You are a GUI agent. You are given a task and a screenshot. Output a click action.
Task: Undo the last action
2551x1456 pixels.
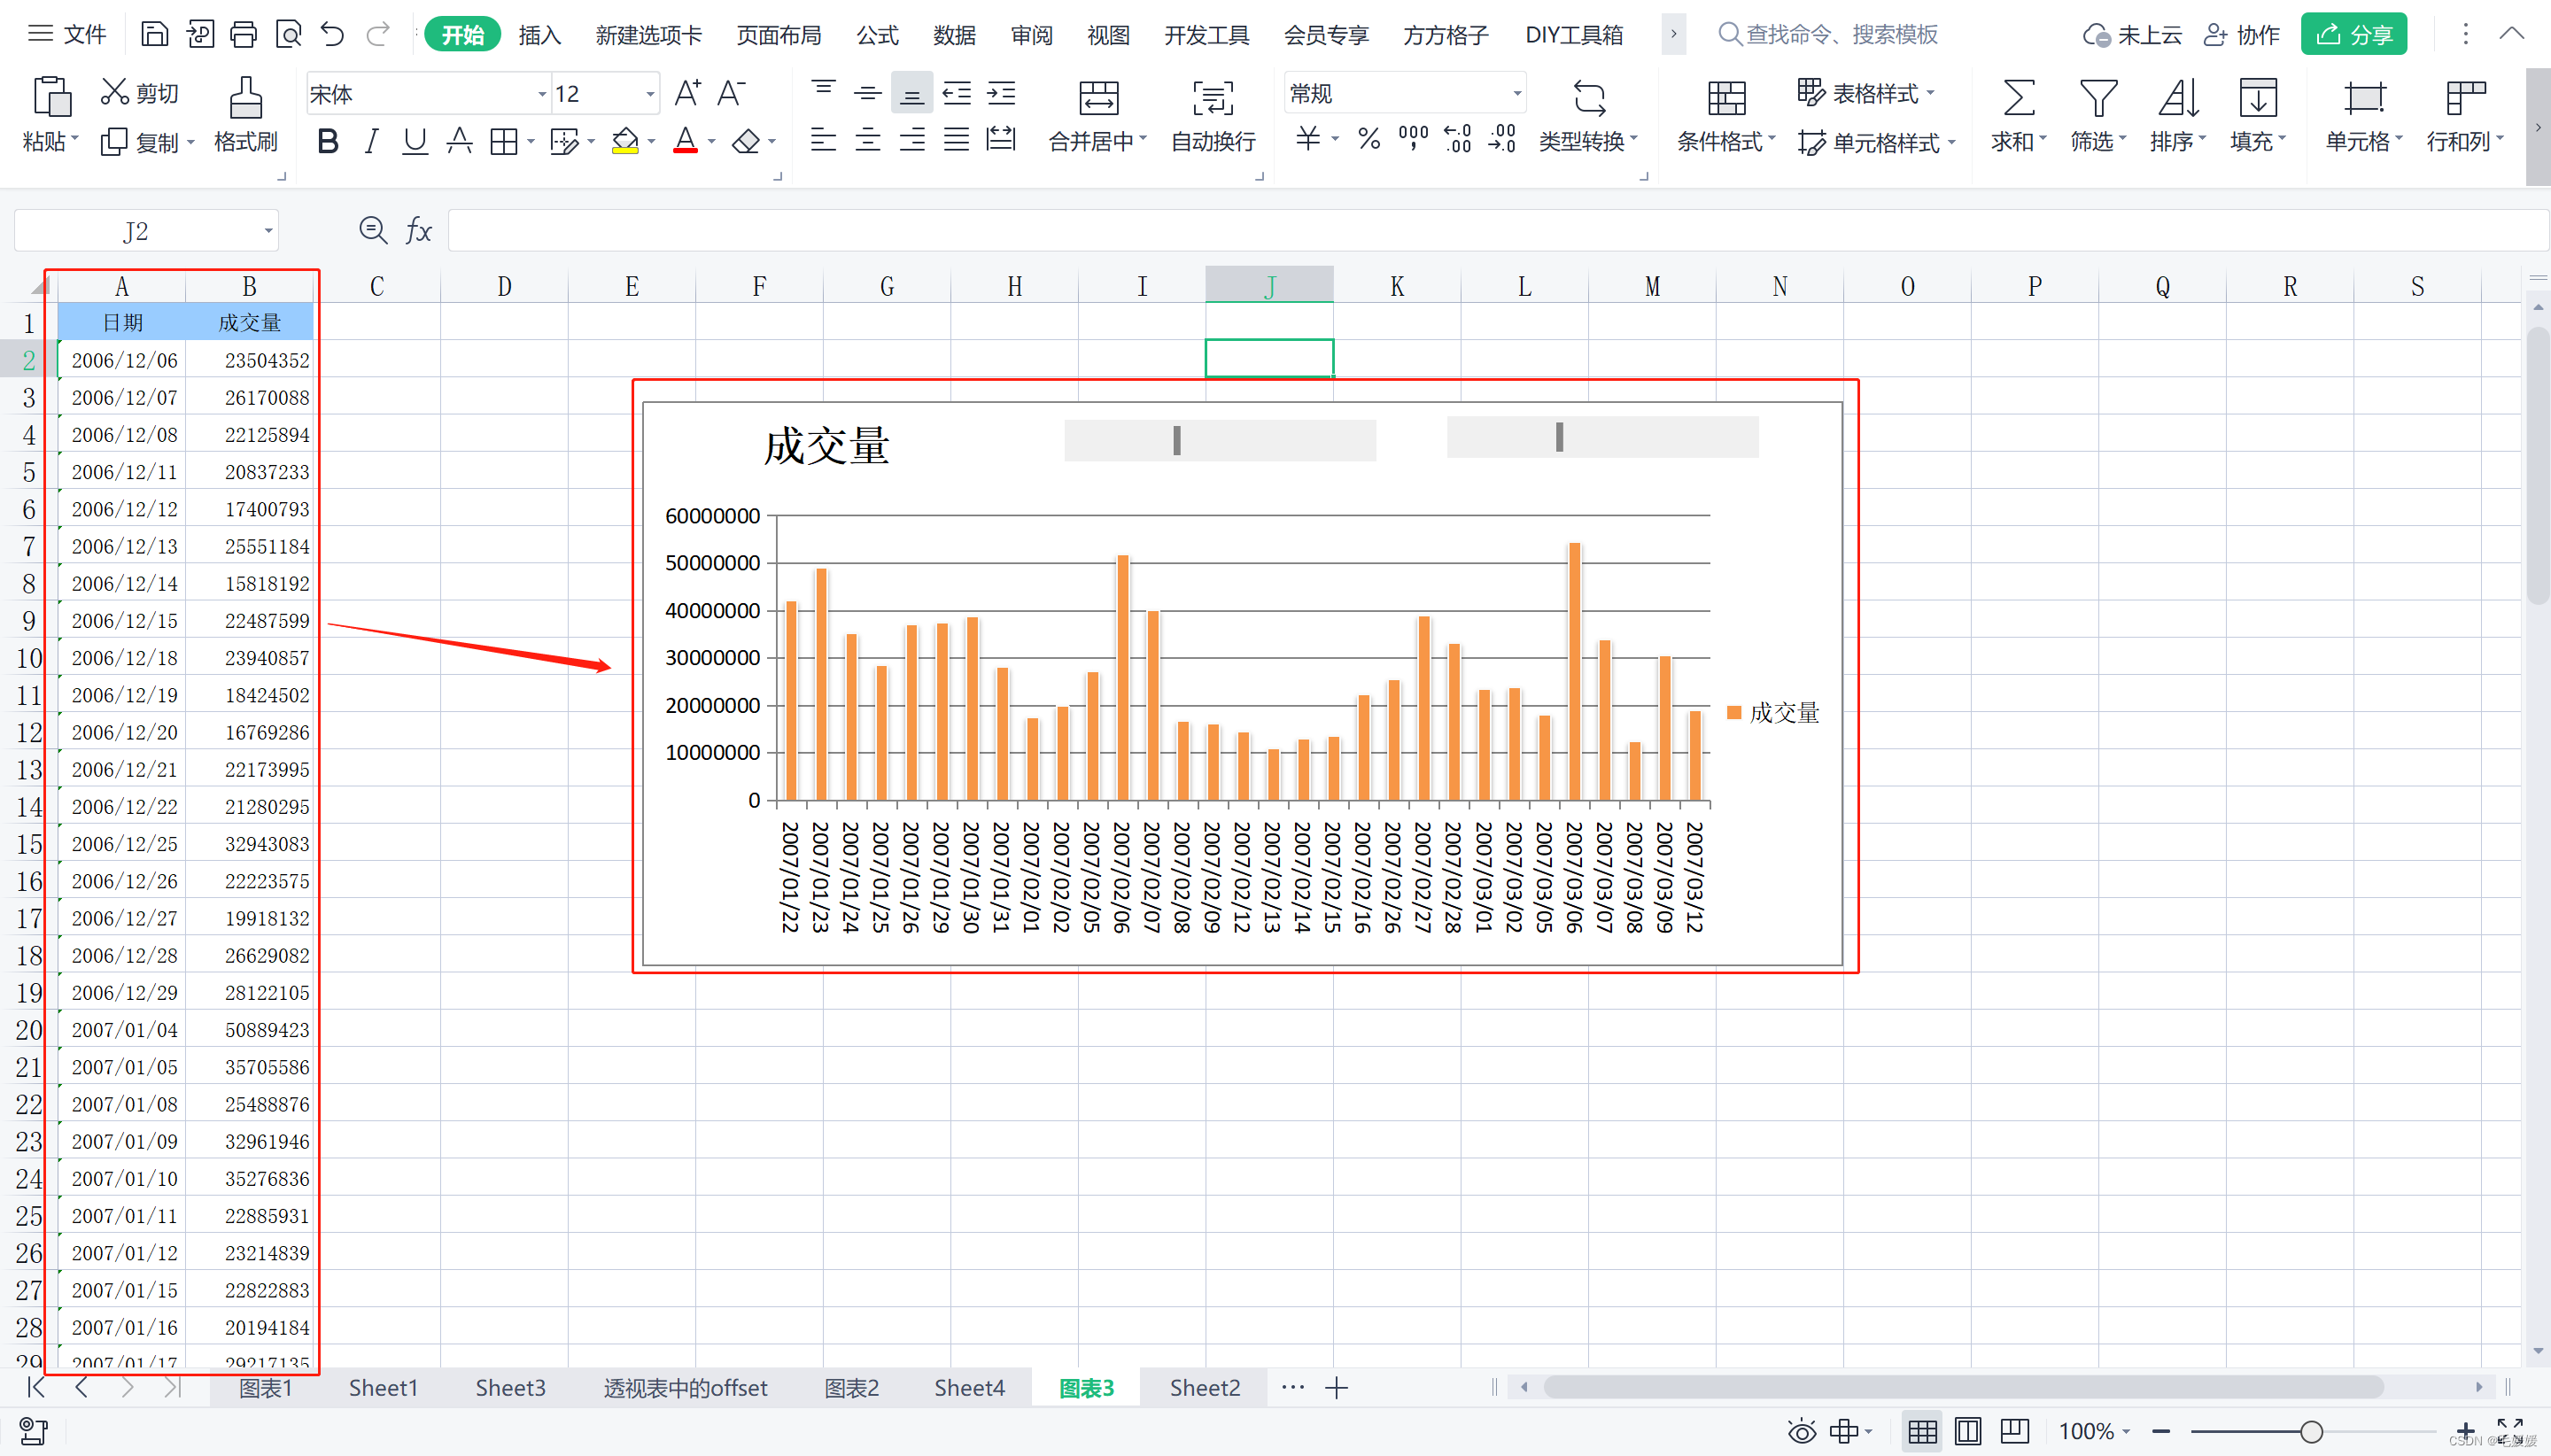[332, 35]
